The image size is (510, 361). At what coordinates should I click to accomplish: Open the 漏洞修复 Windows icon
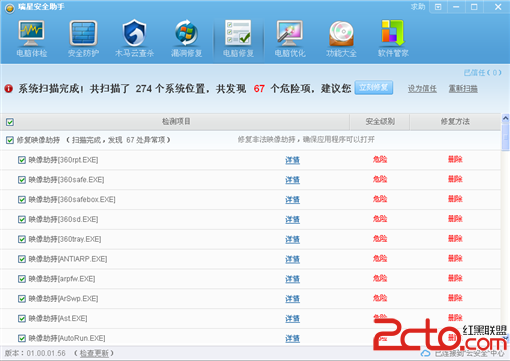pyautogui.click(x=186, y=33)
